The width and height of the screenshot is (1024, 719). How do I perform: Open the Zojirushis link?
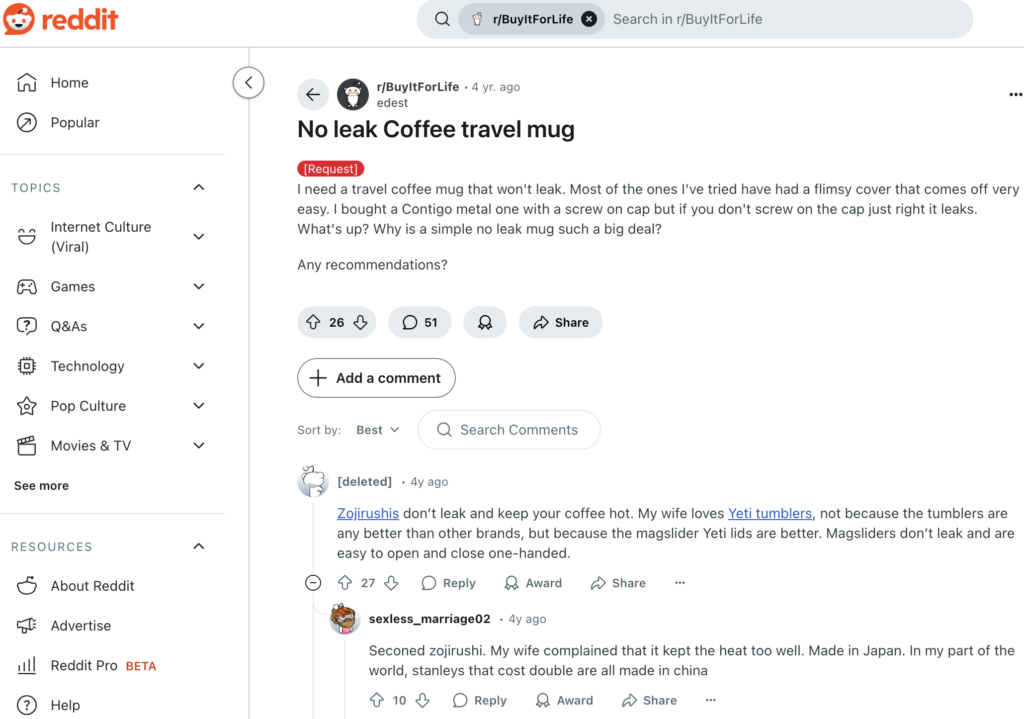[368, 513]
